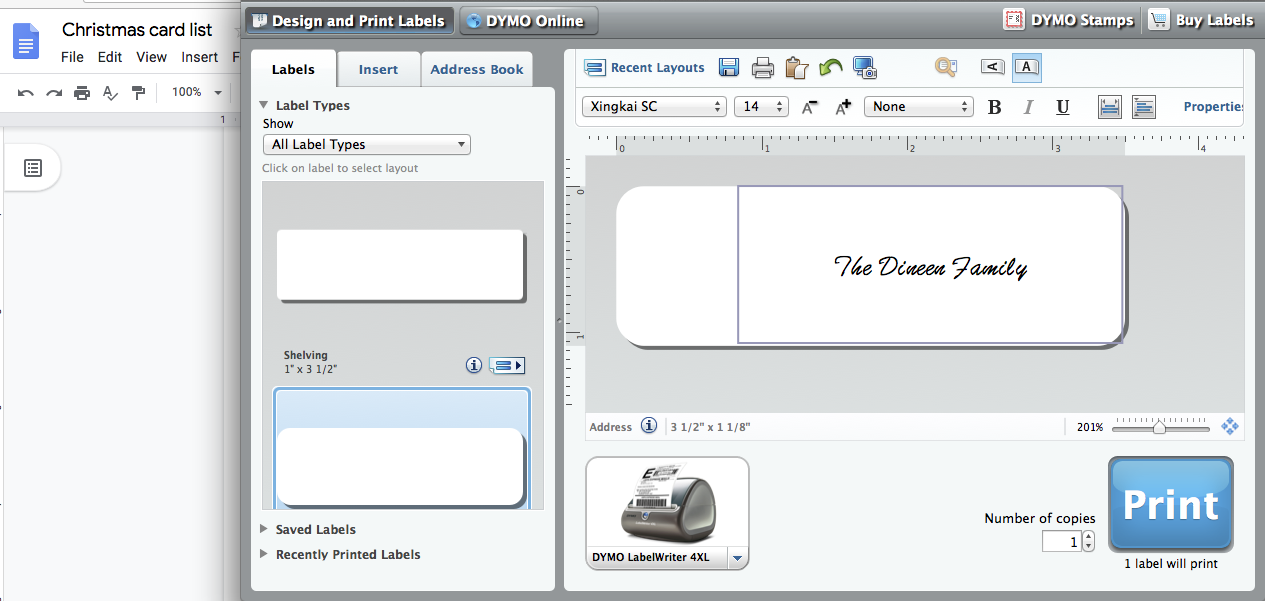The height and width of the screenshot is (601, 1265).
Task: Open the printer selection dropdown arrow
Action: click(x=737, y=558)
